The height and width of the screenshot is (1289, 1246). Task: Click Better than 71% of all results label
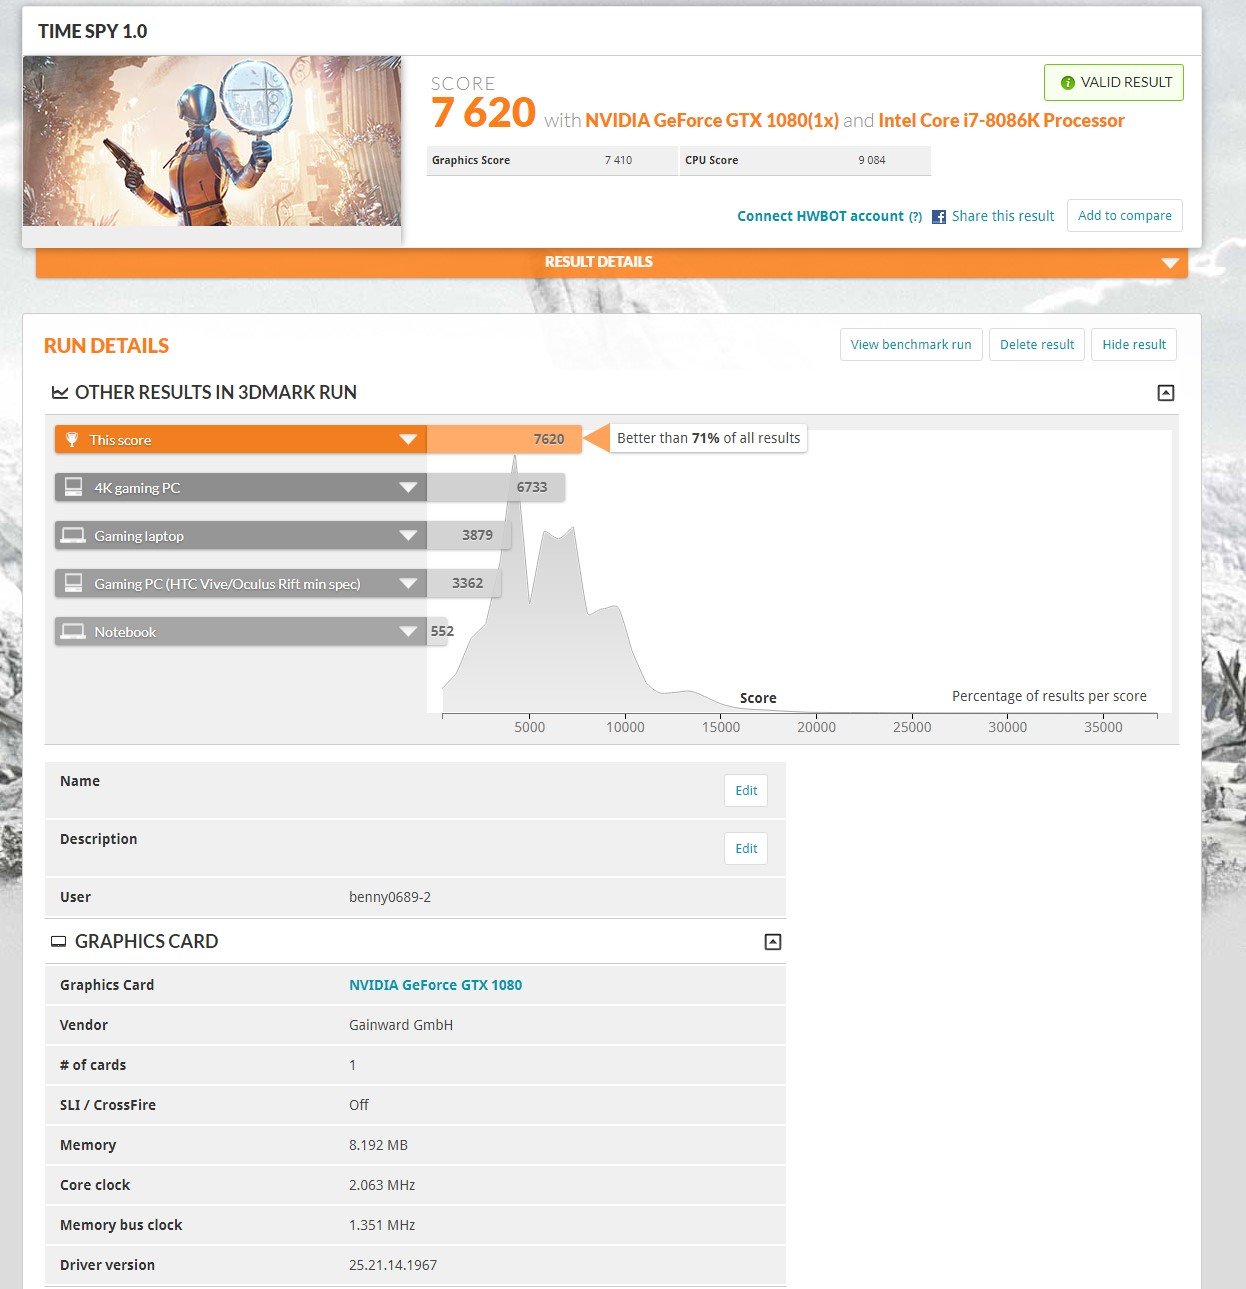[708, 438]
